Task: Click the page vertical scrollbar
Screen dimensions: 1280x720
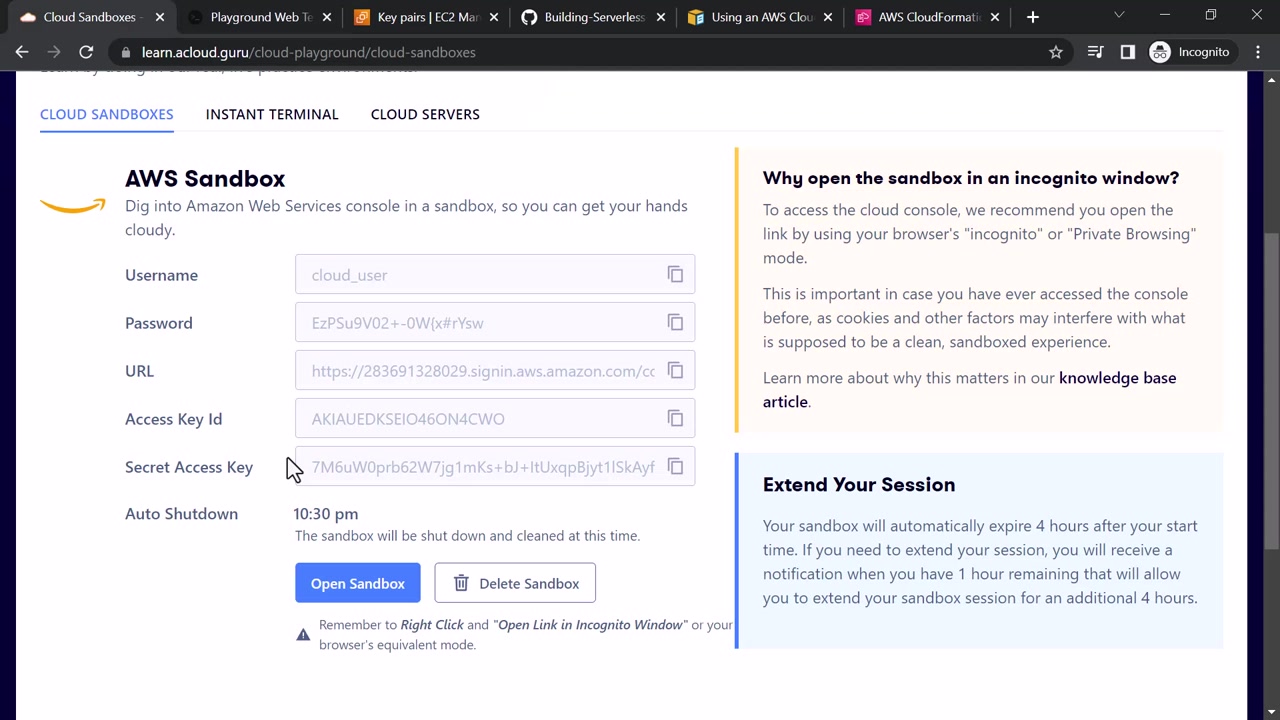Action: (x=1272, y=390)
